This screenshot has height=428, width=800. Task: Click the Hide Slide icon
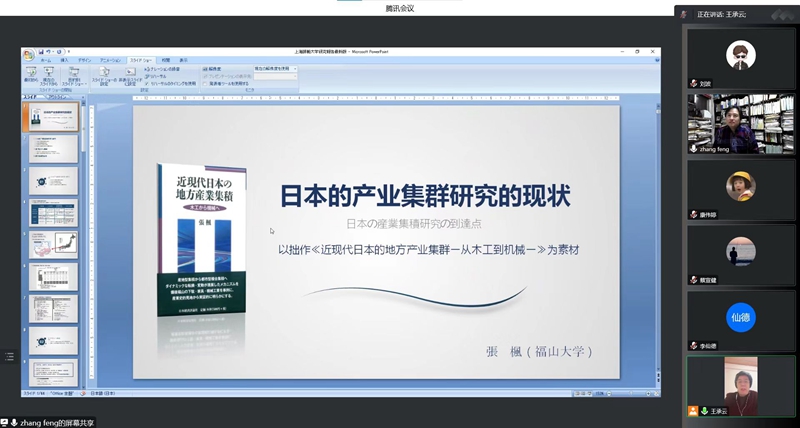pos(129,73)
